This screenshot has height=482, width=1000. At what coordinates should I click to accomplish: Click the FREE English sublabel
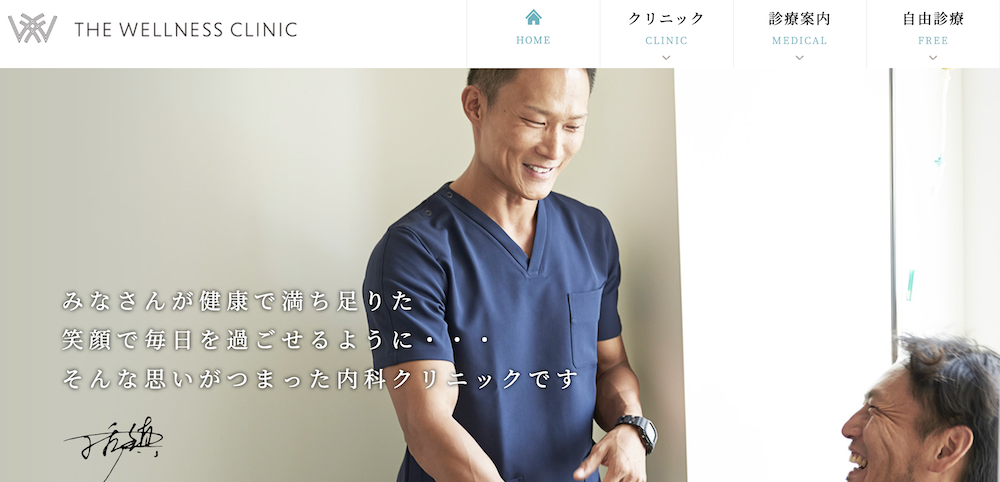[933, 41]
